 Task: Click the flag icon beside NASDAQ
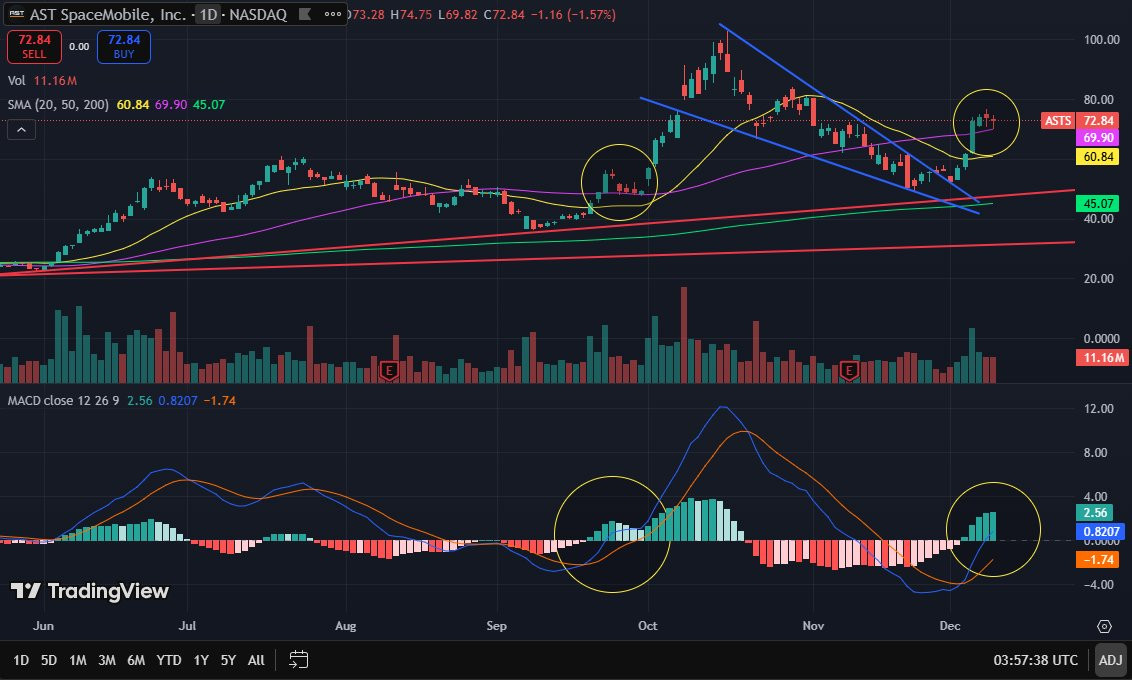(305, 14)
